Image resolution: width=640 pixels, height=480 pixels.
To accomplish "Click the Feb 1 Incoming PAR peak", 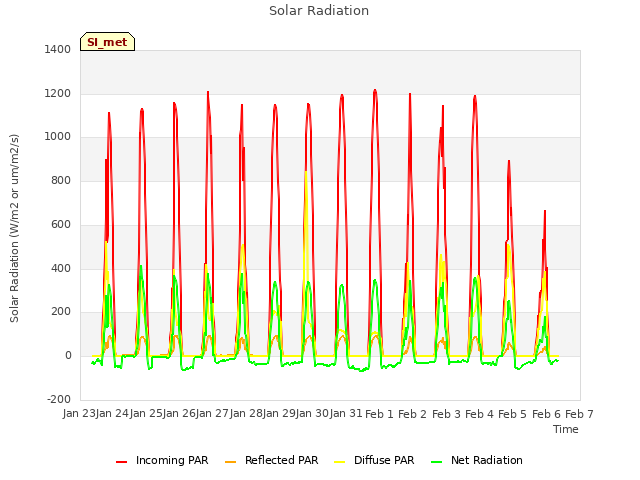I will (x=375, y=90).
